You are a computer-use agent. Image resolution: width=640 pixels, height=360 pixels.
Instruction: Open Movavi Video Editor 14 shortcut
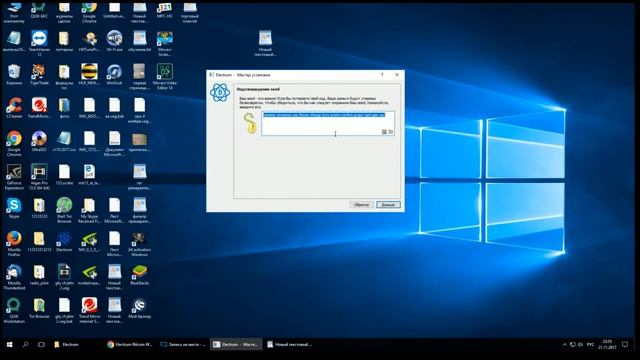point(165,76)
